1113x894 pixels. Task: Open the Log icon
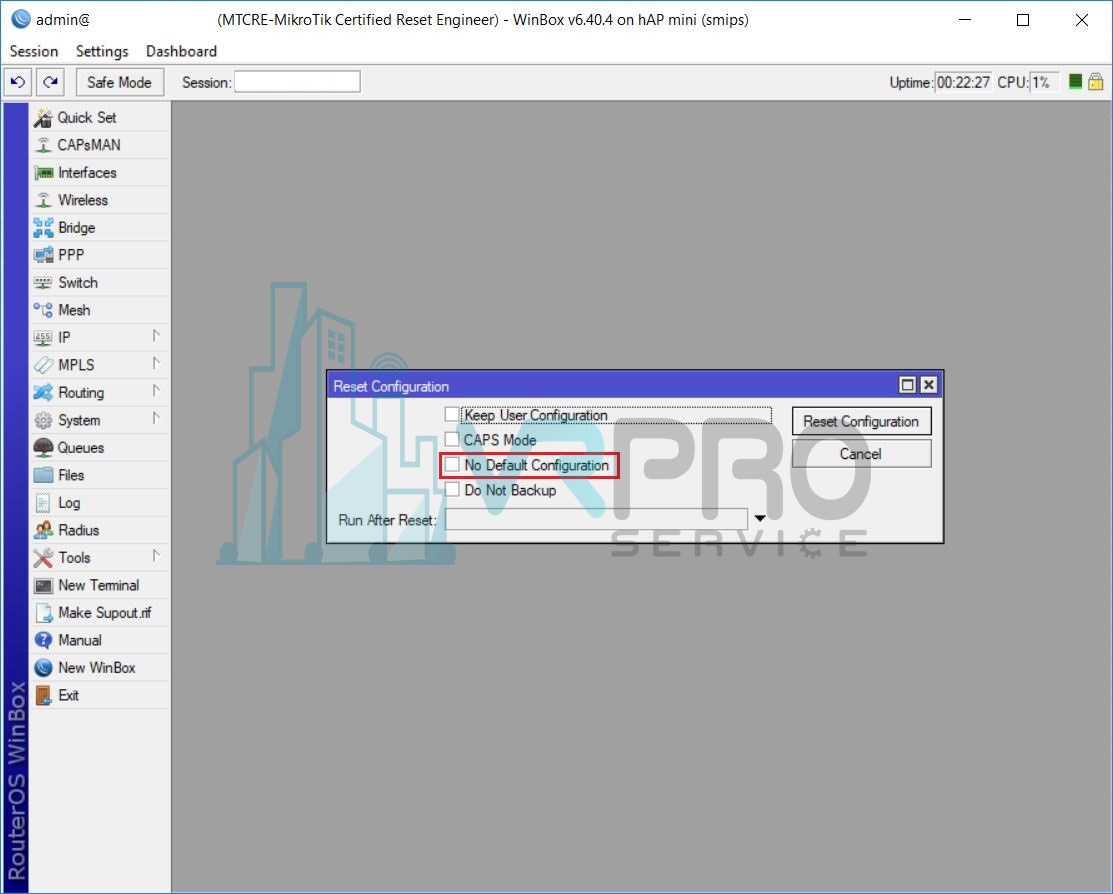point(43,503)
